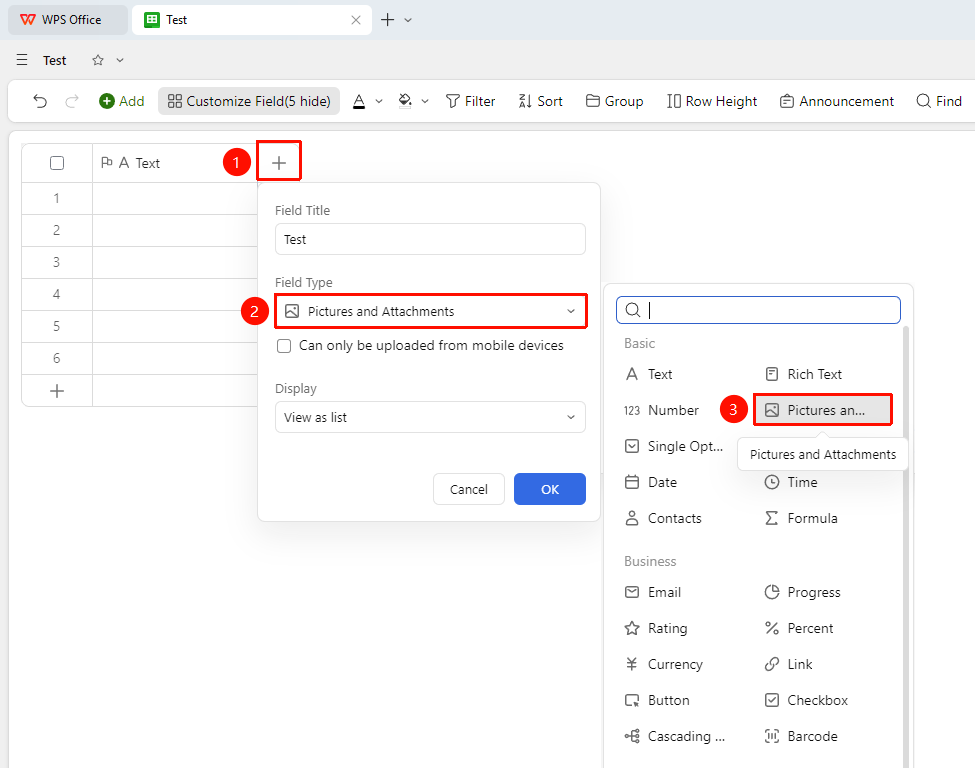This screenshot has height=768, width=975.
Task: Choose the Progress field type
Action: [802, 592]
